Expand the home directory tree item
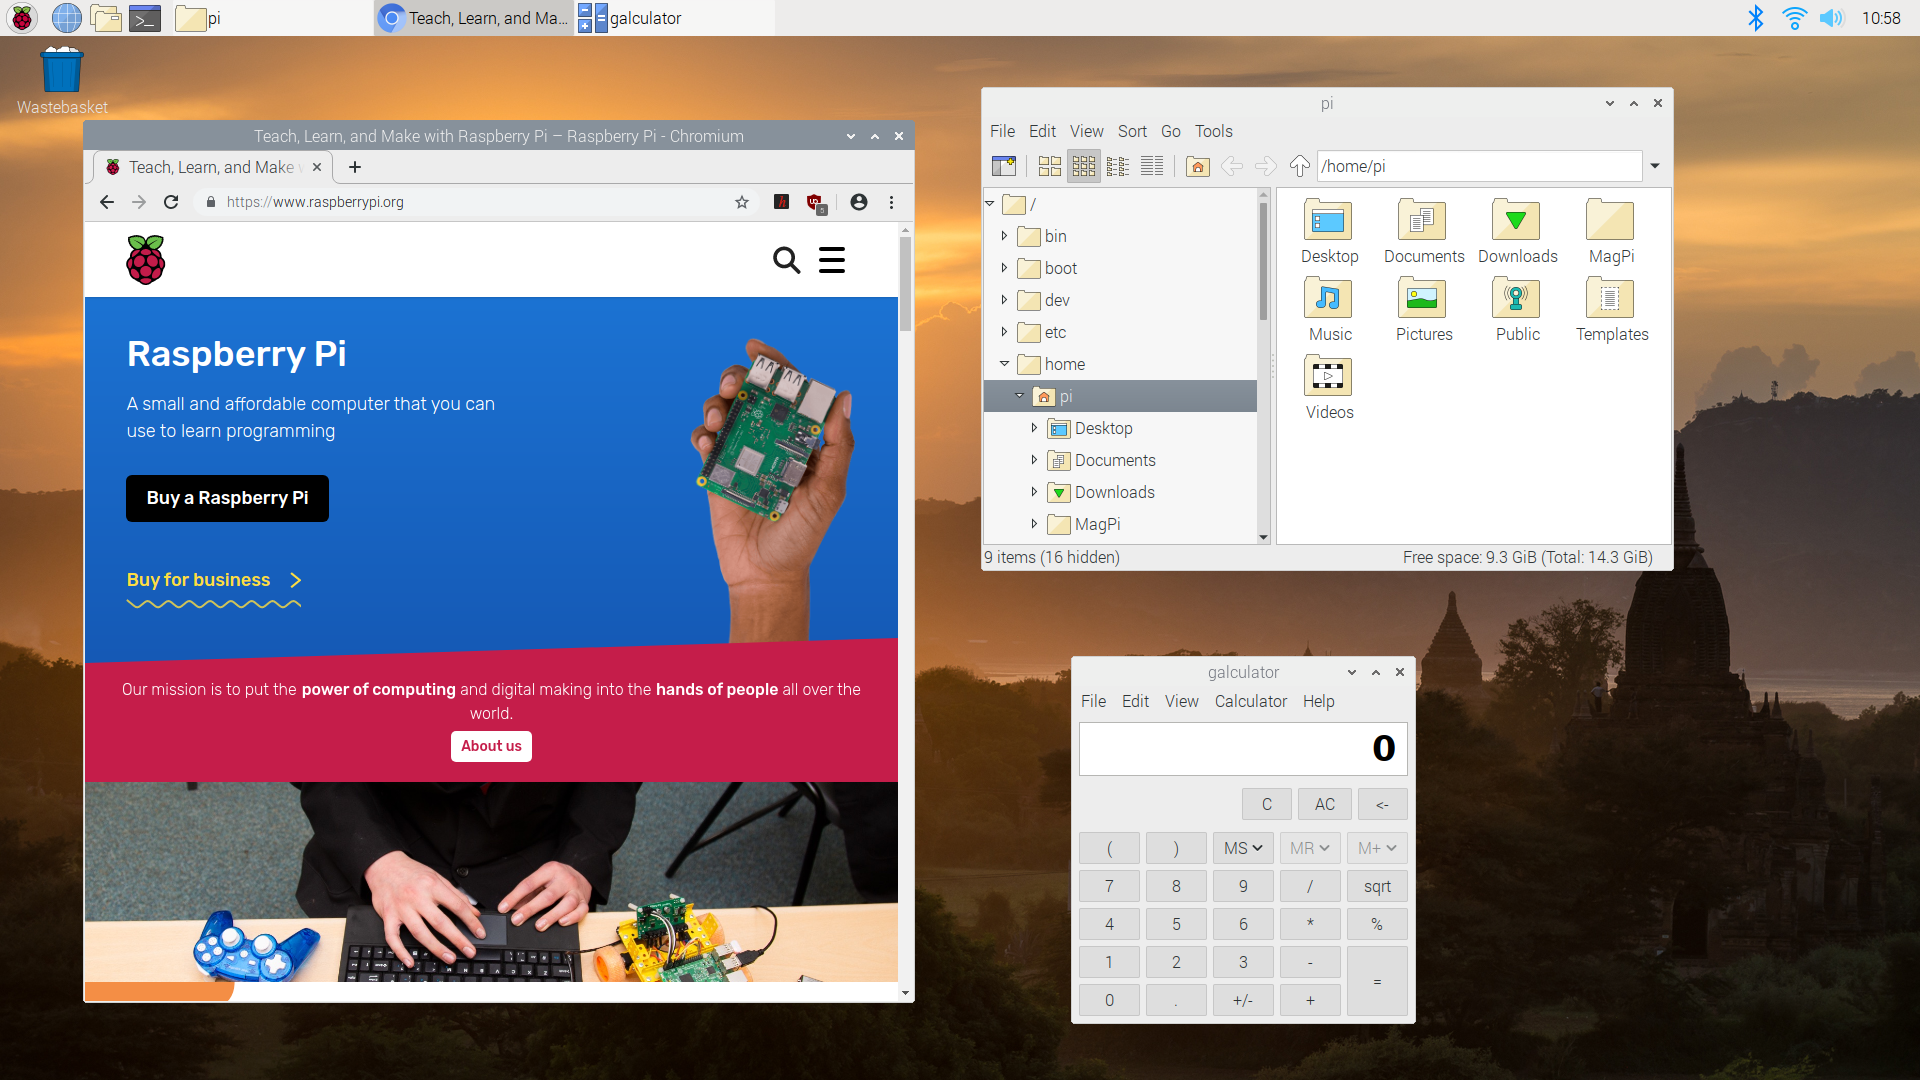Screen dimensions: 1920x1080 point(1005,364)
